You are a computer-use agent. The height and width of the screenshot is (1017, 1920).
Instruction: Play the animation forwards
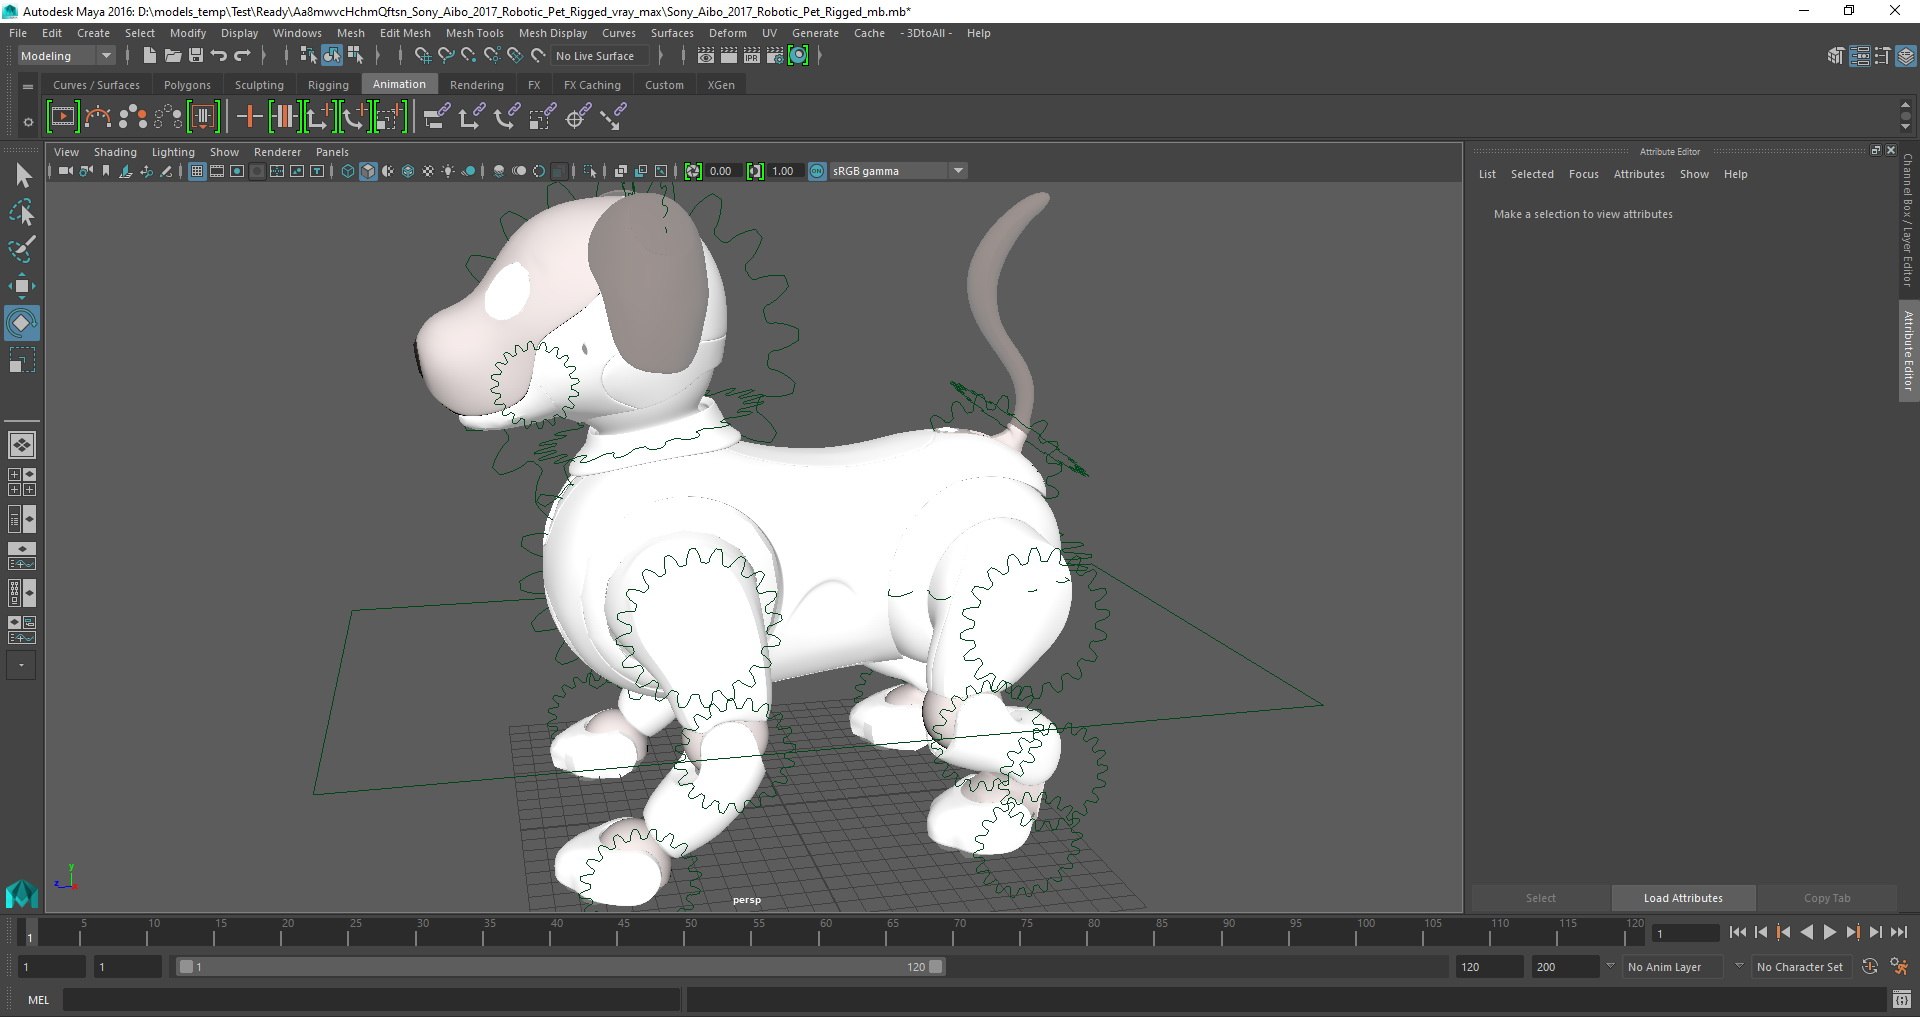coord(1829,932)
